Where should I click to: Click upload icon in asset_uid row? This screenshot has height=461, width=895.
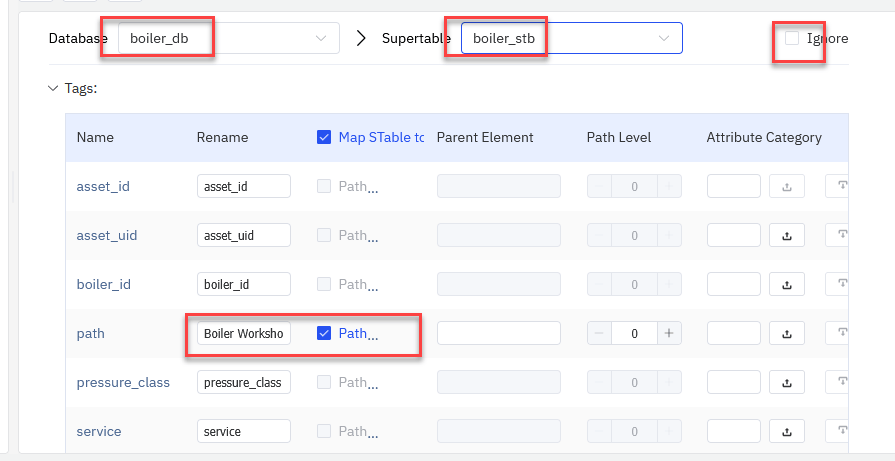(x=786, y=235)
